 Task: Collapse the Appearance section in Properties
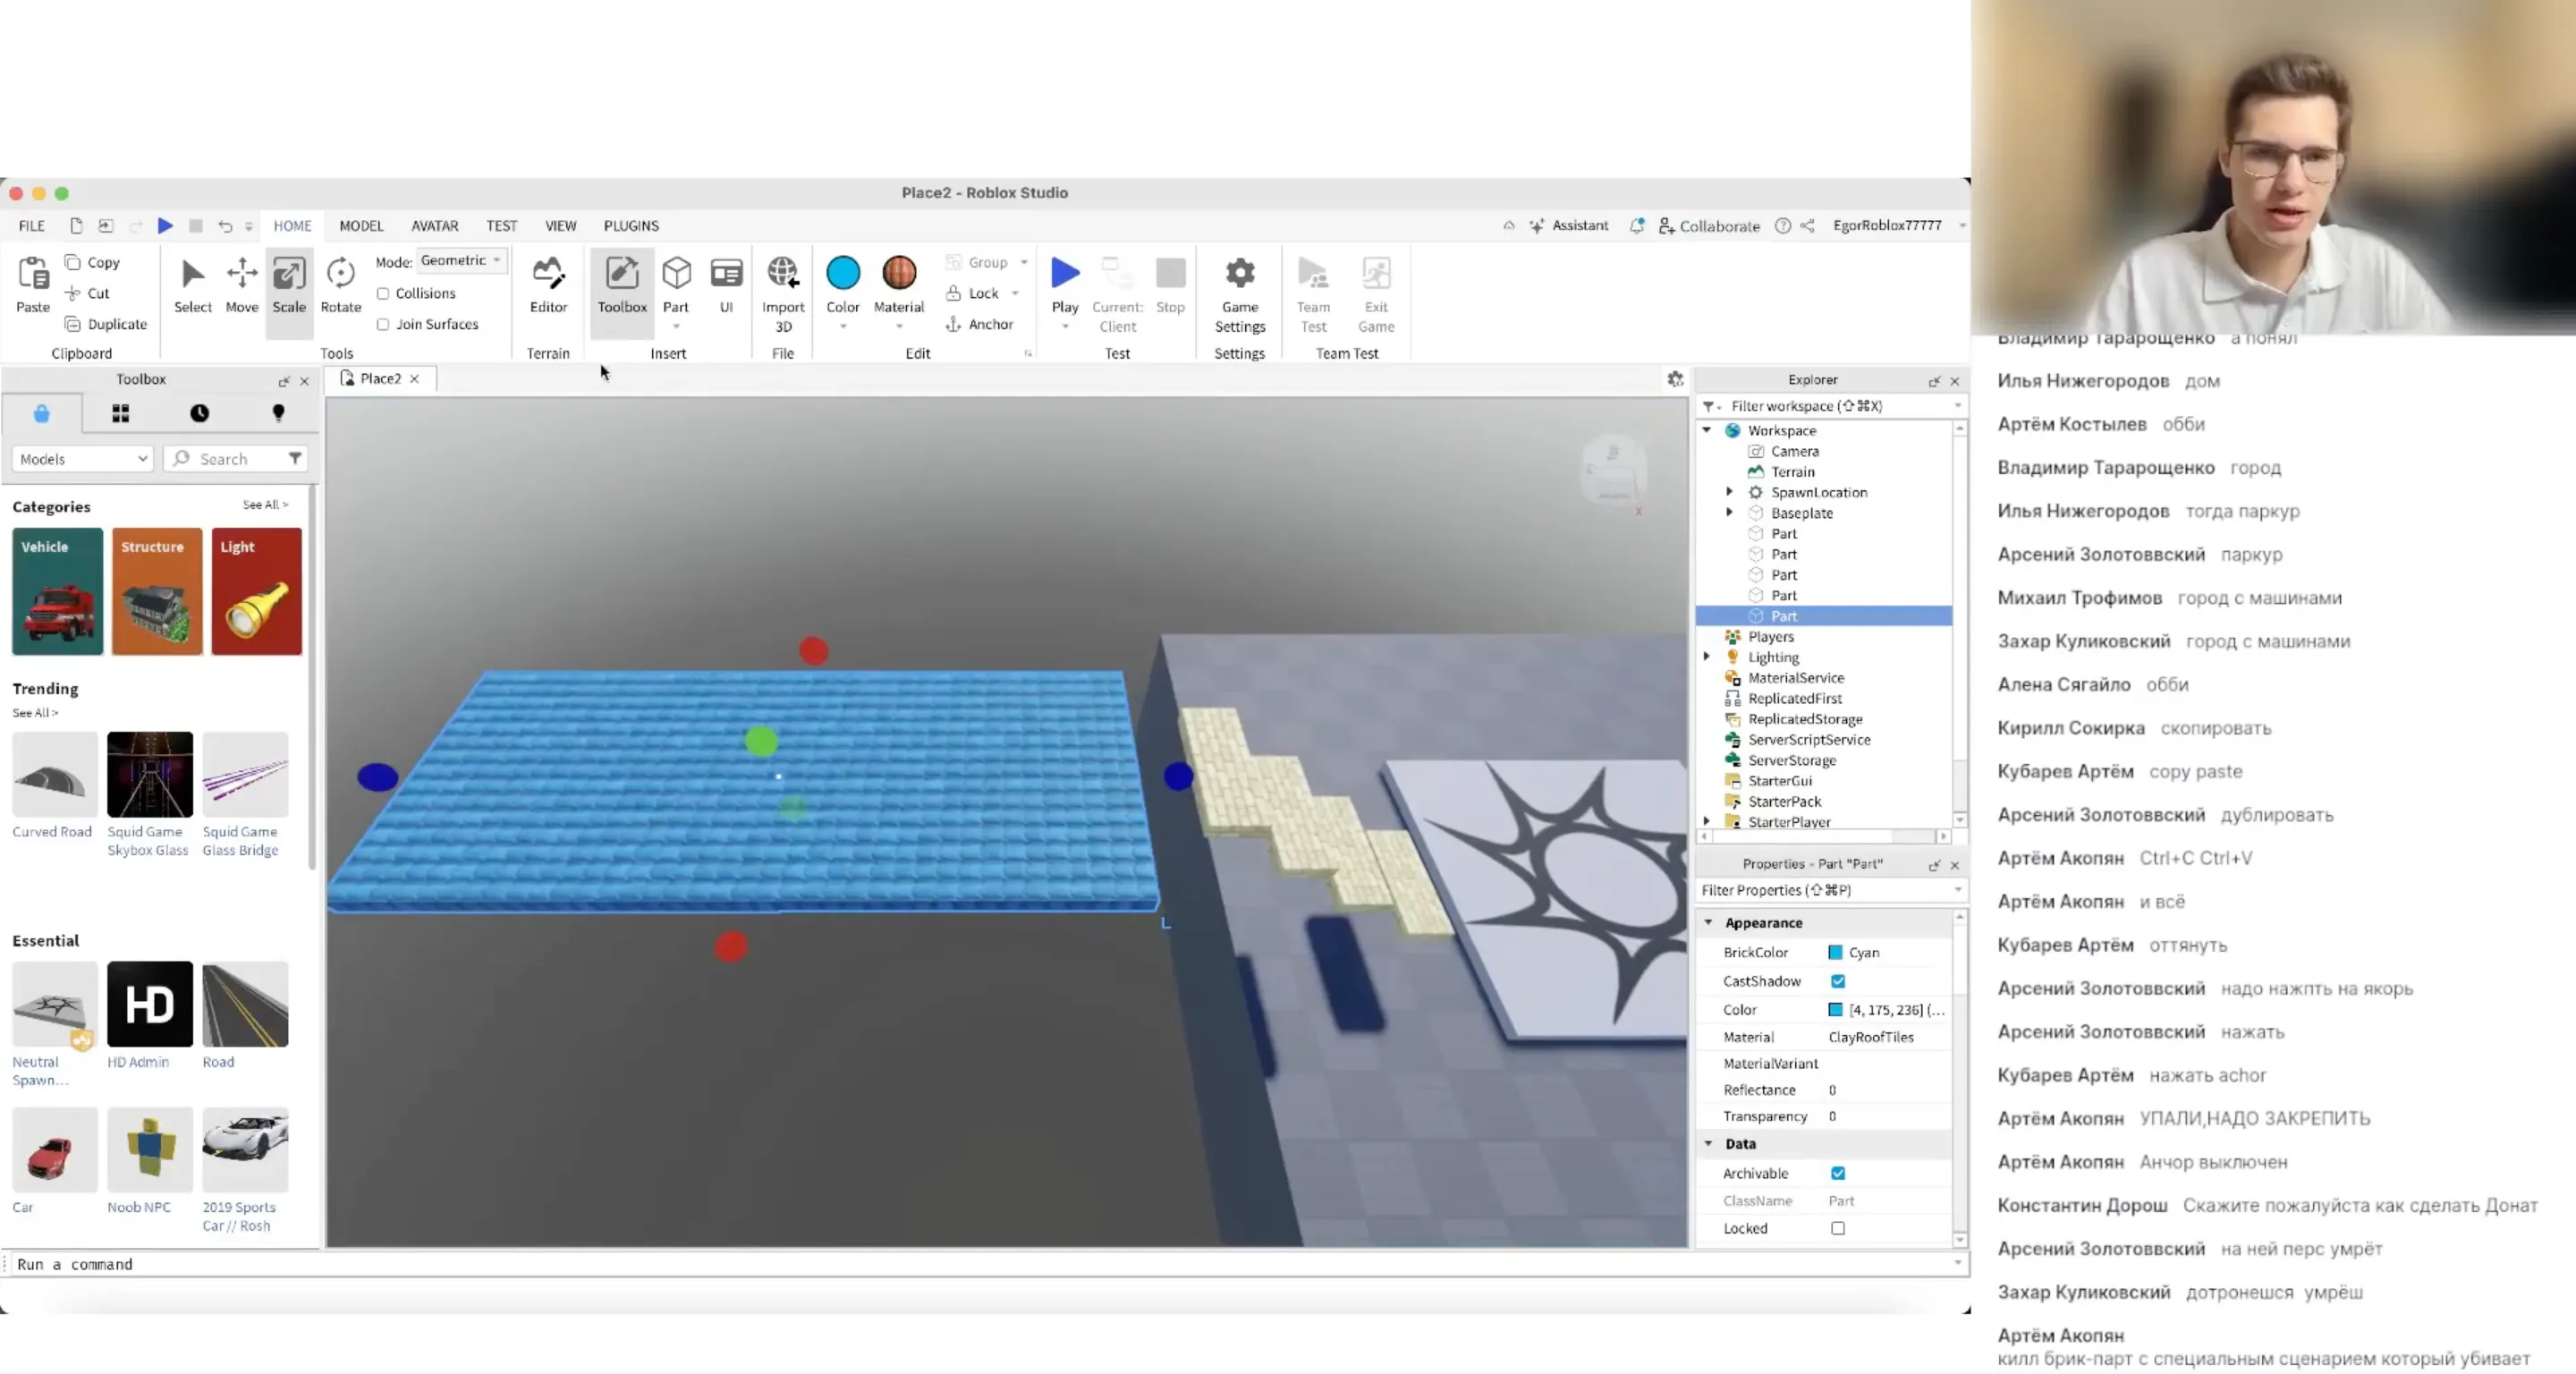pos(1709,923)
